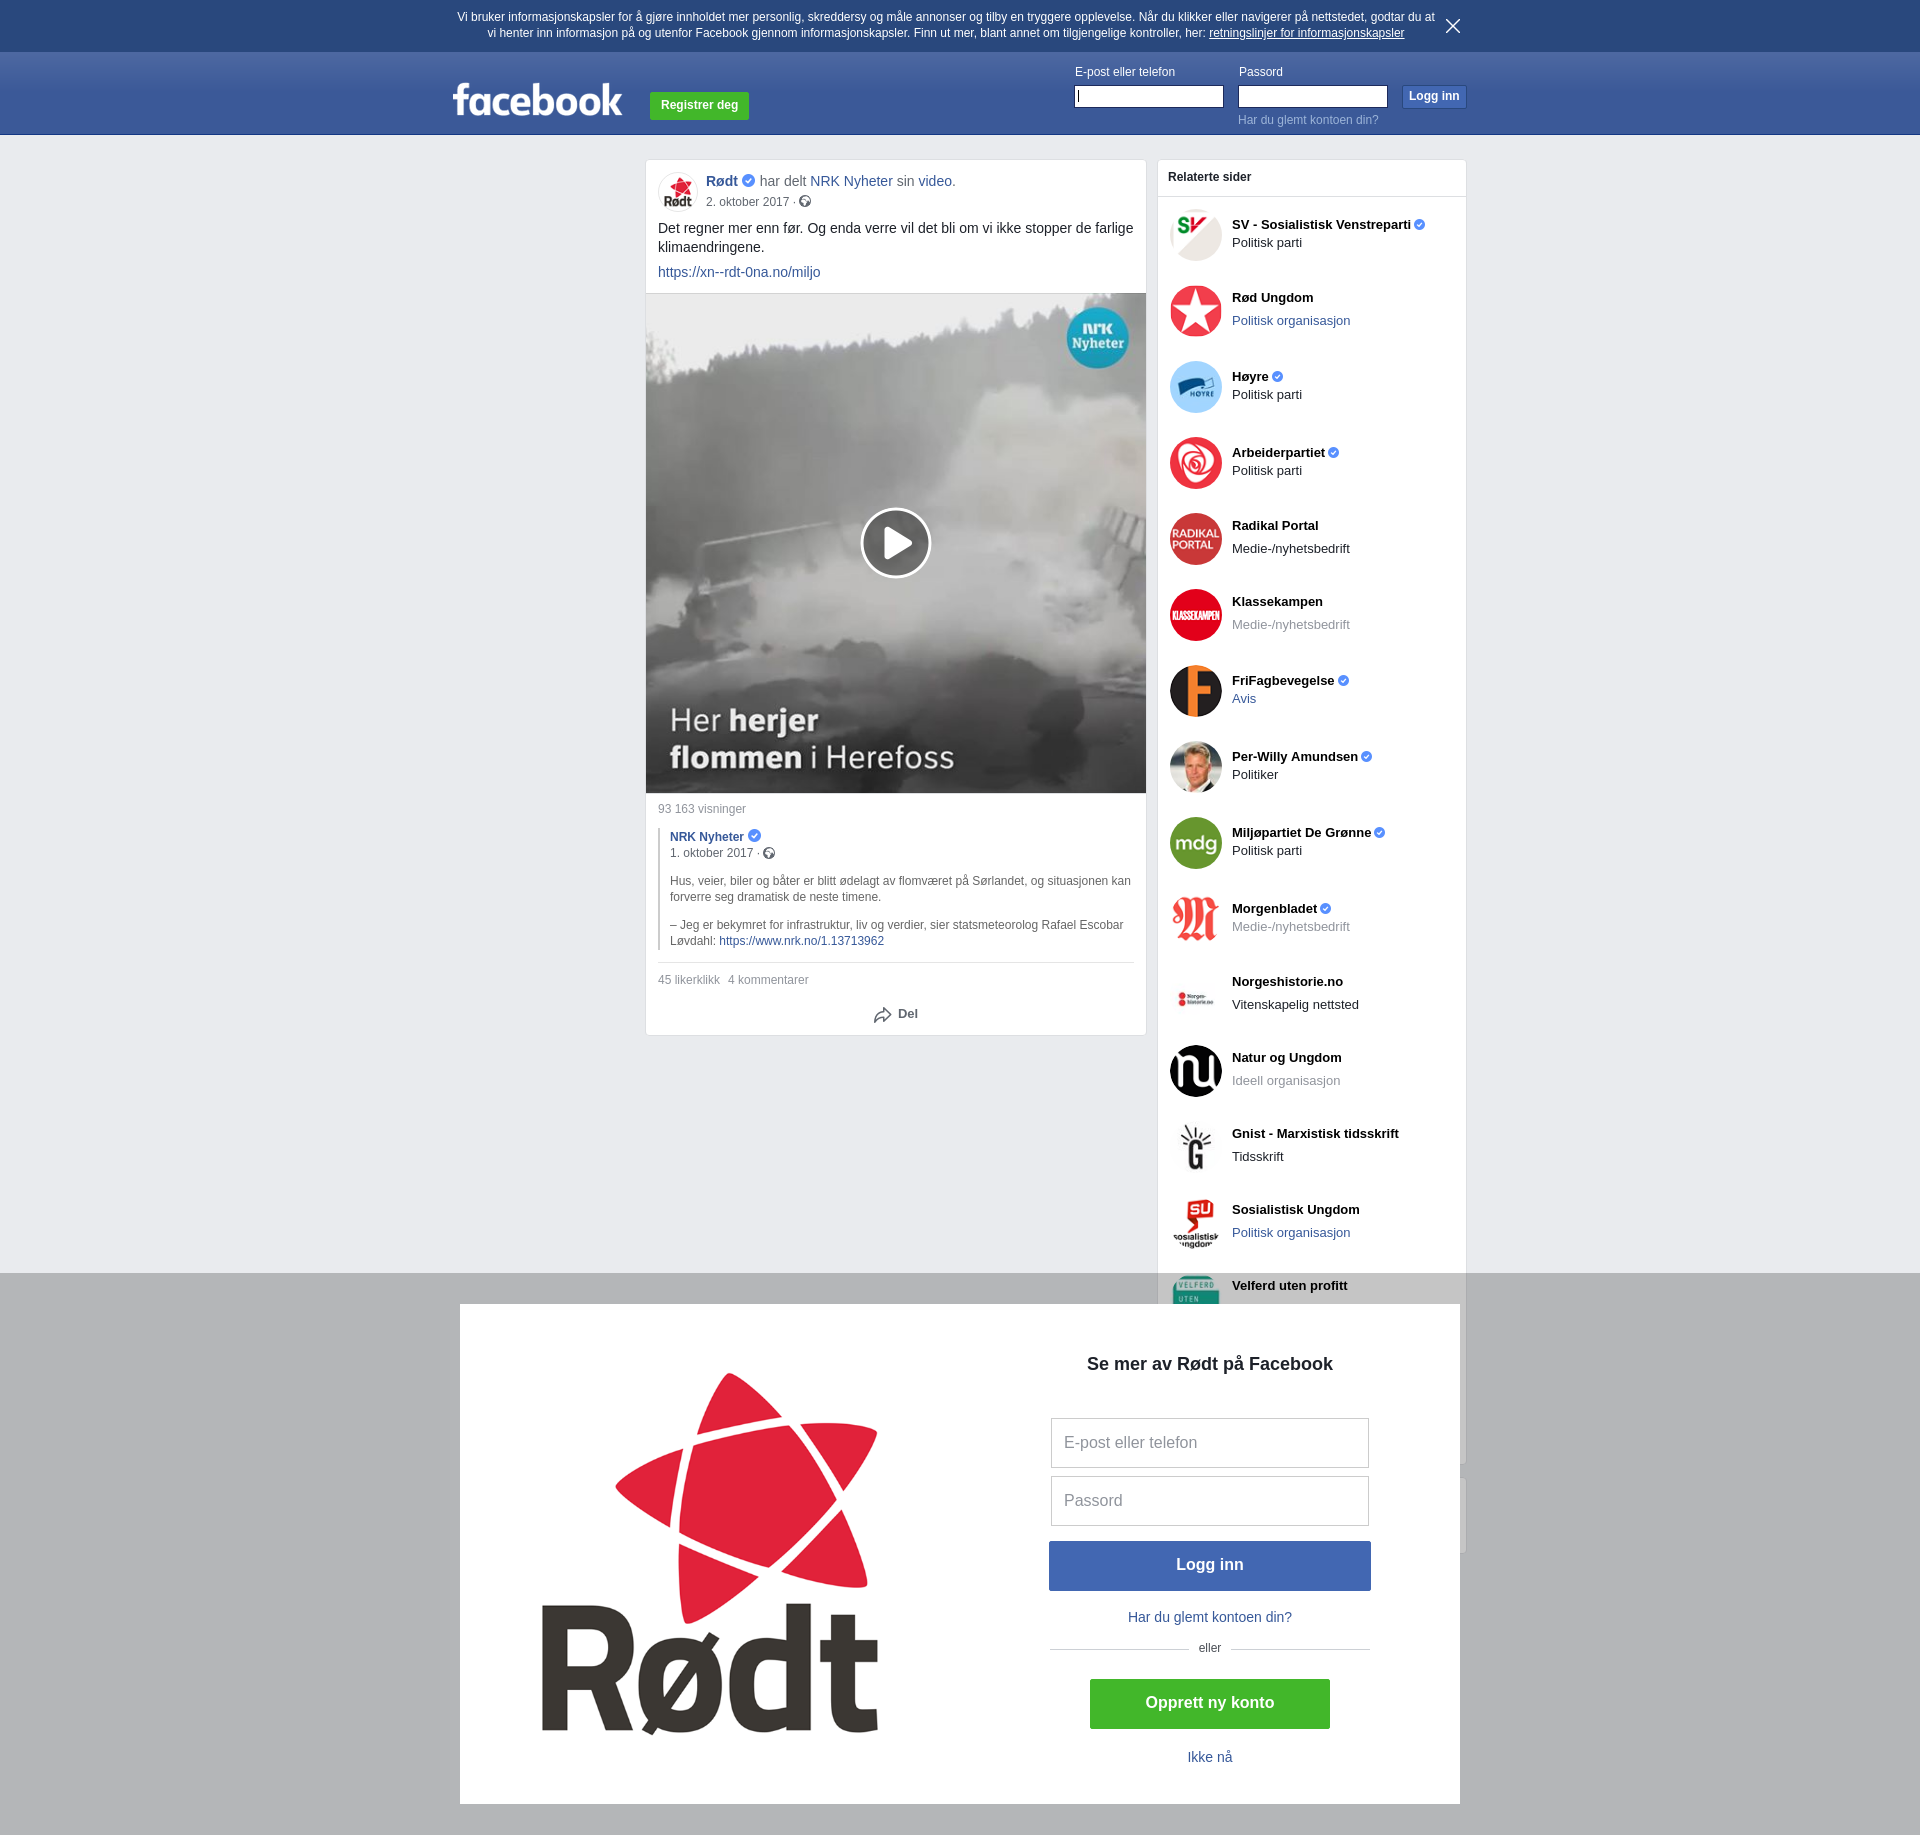
Task: Open Klassekampen page name
Action: tap(1277, 602)
